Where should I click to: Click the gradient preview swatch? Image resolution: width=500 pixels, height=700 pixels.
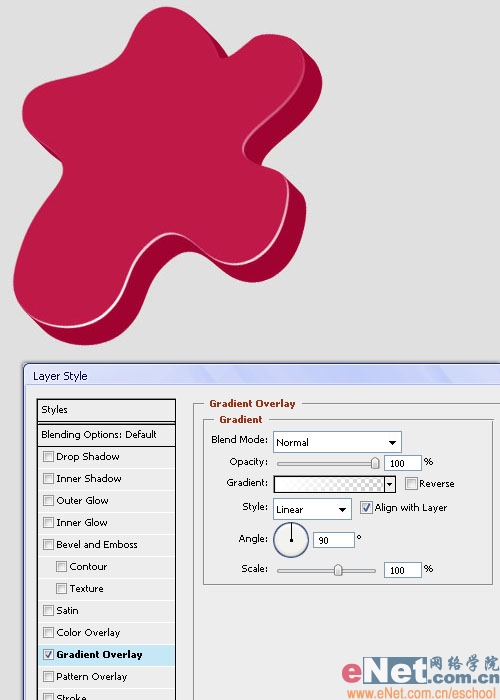[329, 484]
